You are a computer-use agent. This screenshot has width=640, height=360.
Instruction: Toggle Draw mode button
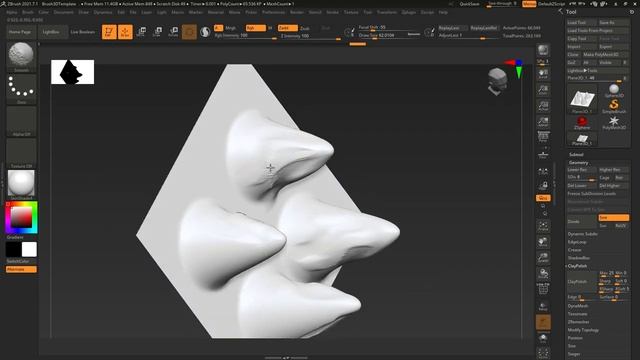click(x=125, y=31)
